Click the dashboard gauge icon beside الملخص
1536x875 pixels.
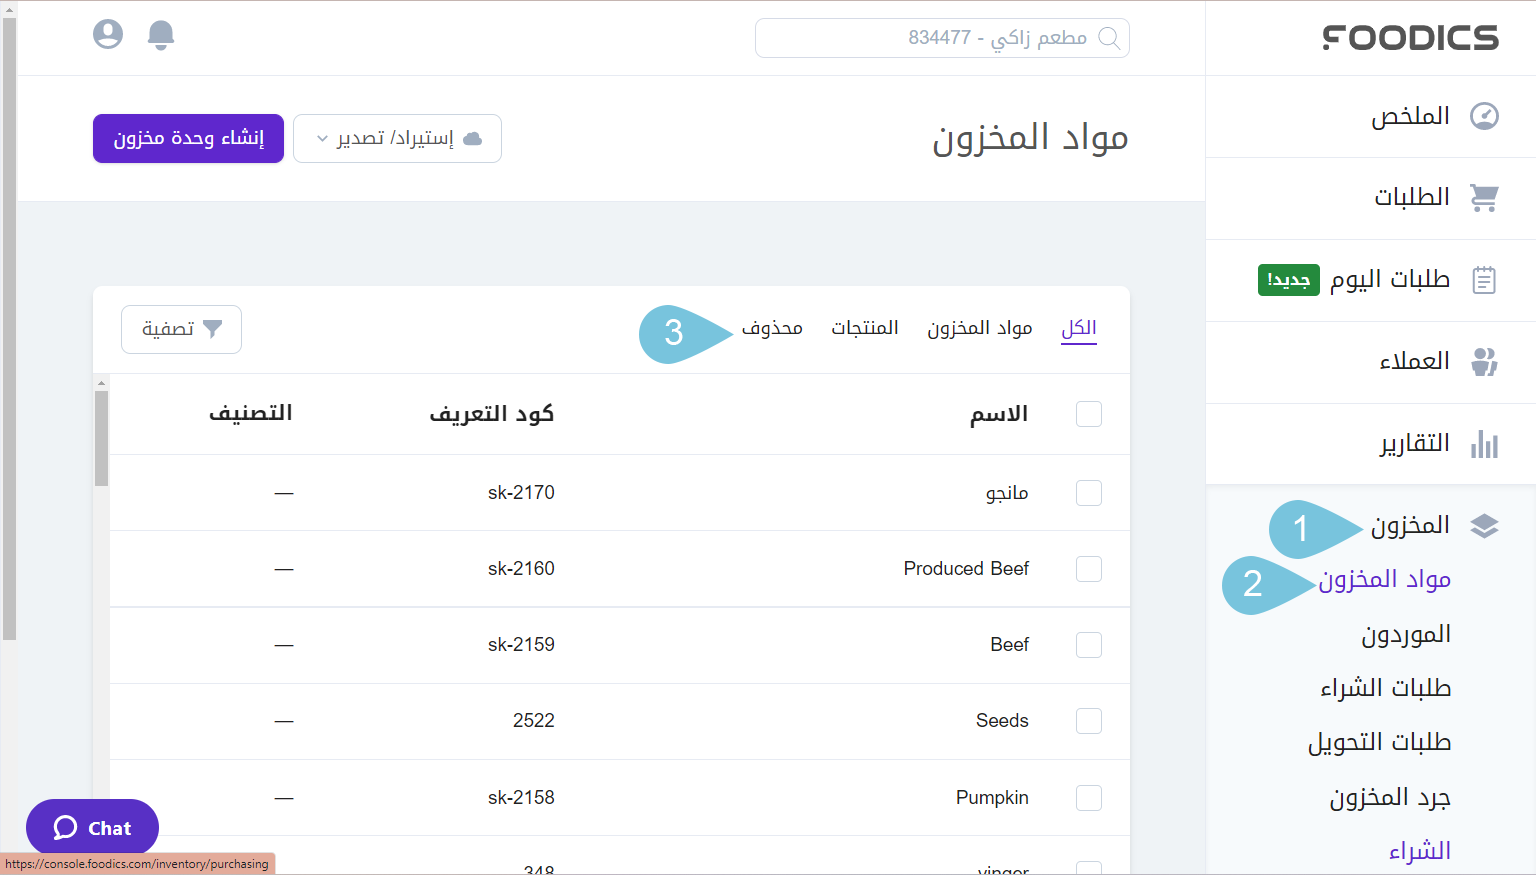[x=1484, y=116]
